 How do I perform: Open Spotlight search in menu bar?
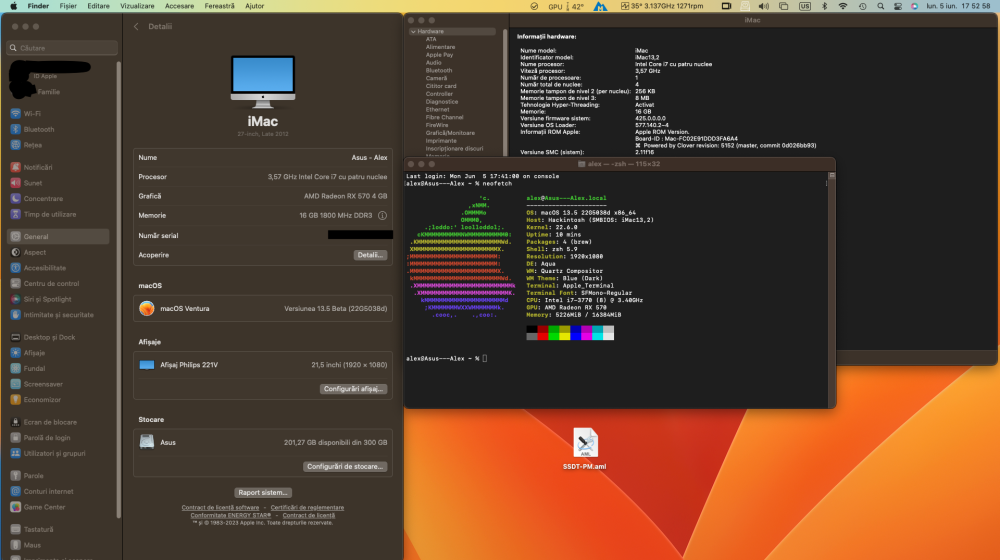coord(881,6)
